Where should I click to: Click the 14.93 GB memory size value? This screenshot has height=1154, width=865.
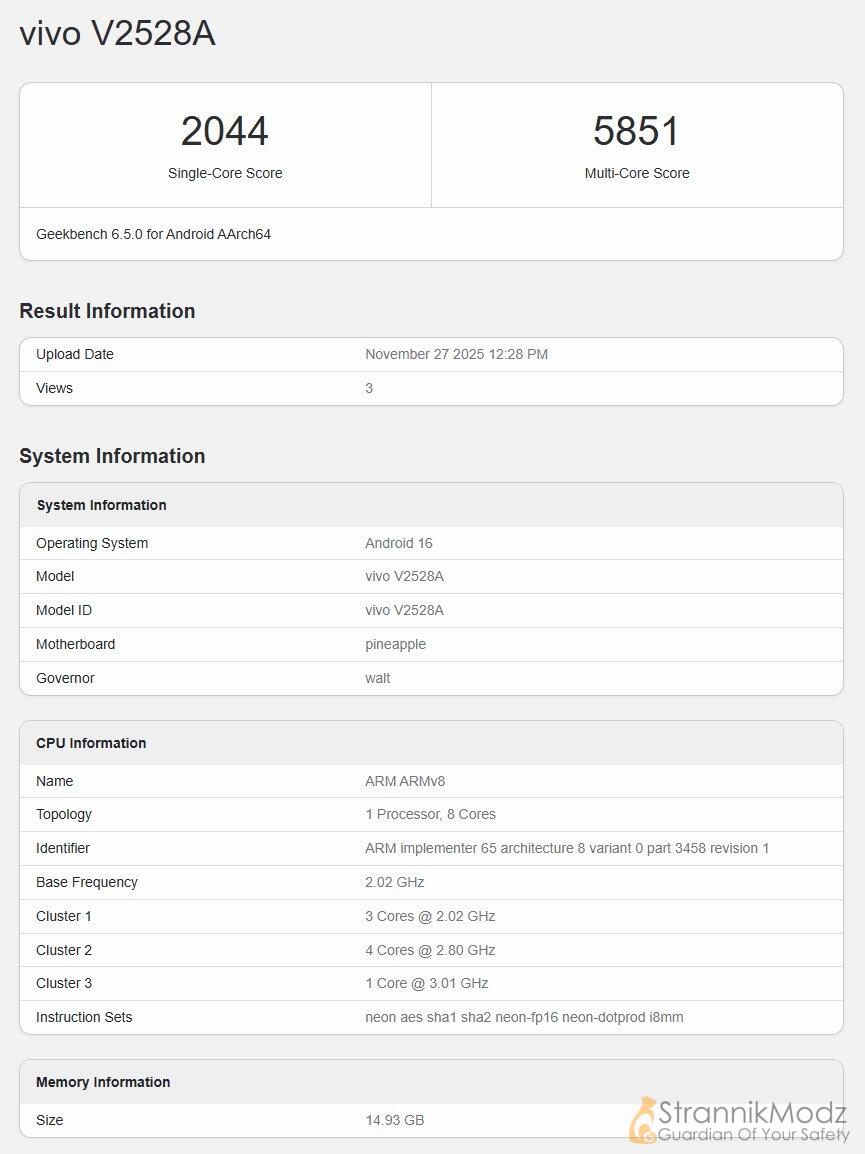(x=394, y=1120)
